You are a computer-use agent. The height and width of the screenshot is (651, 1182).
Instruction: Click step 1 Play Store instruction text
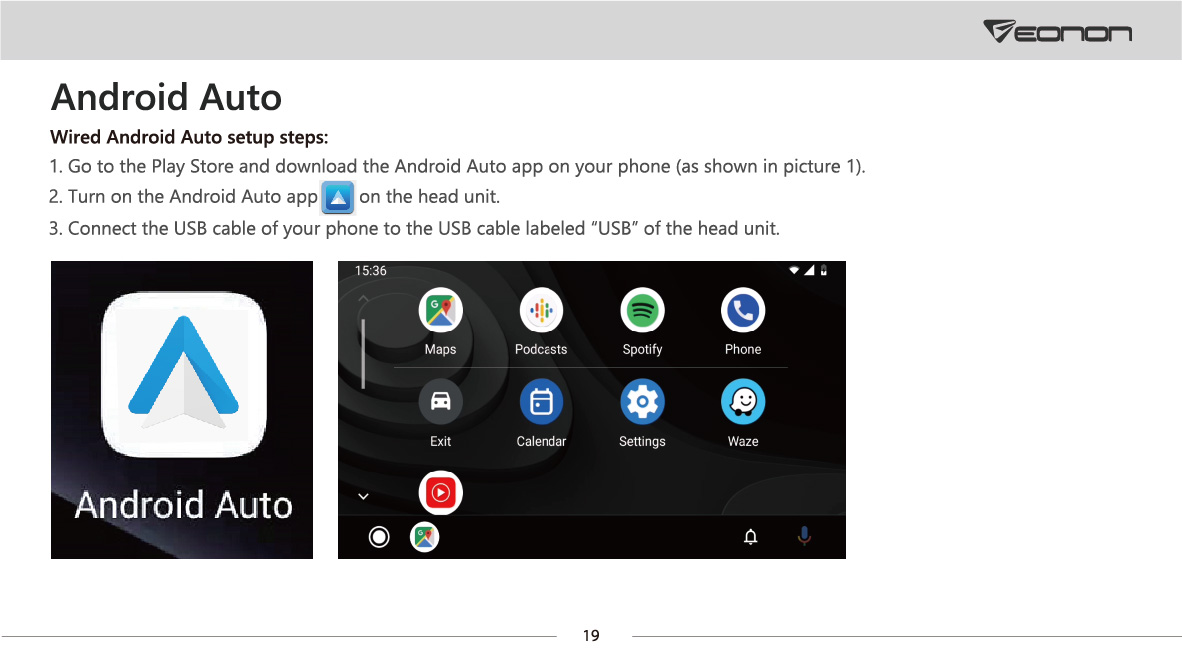(x=458, y=167)
